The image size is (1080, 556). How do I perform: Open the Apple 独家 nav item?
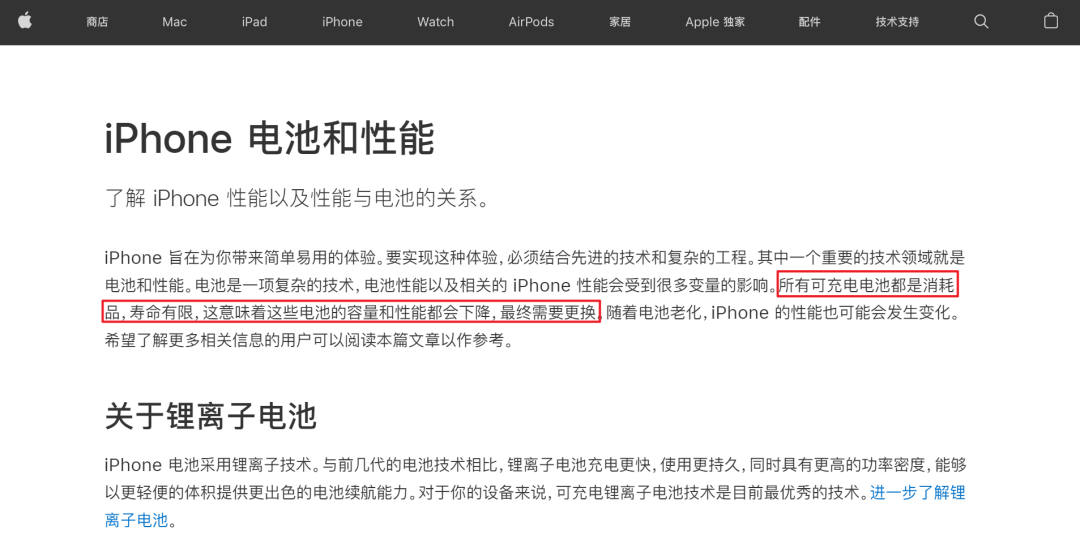pos(715,22)
